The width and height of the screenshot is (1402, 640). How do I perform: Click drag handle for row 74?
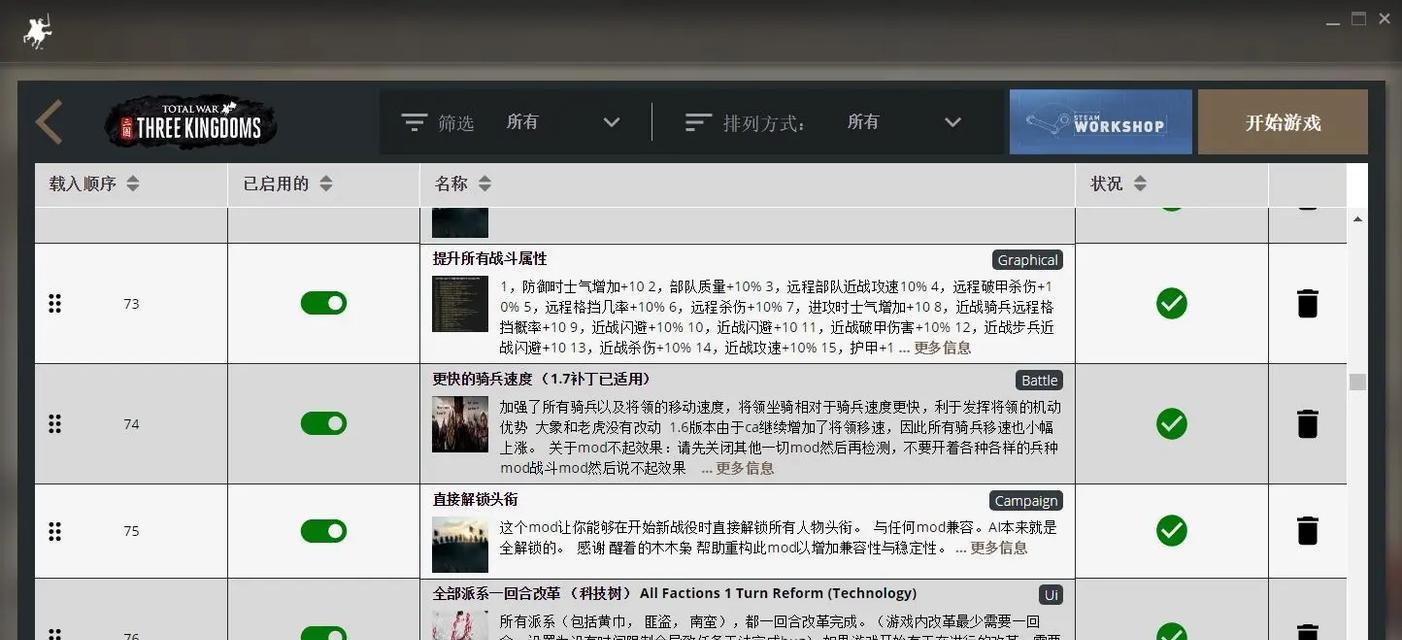coord(55,424)
